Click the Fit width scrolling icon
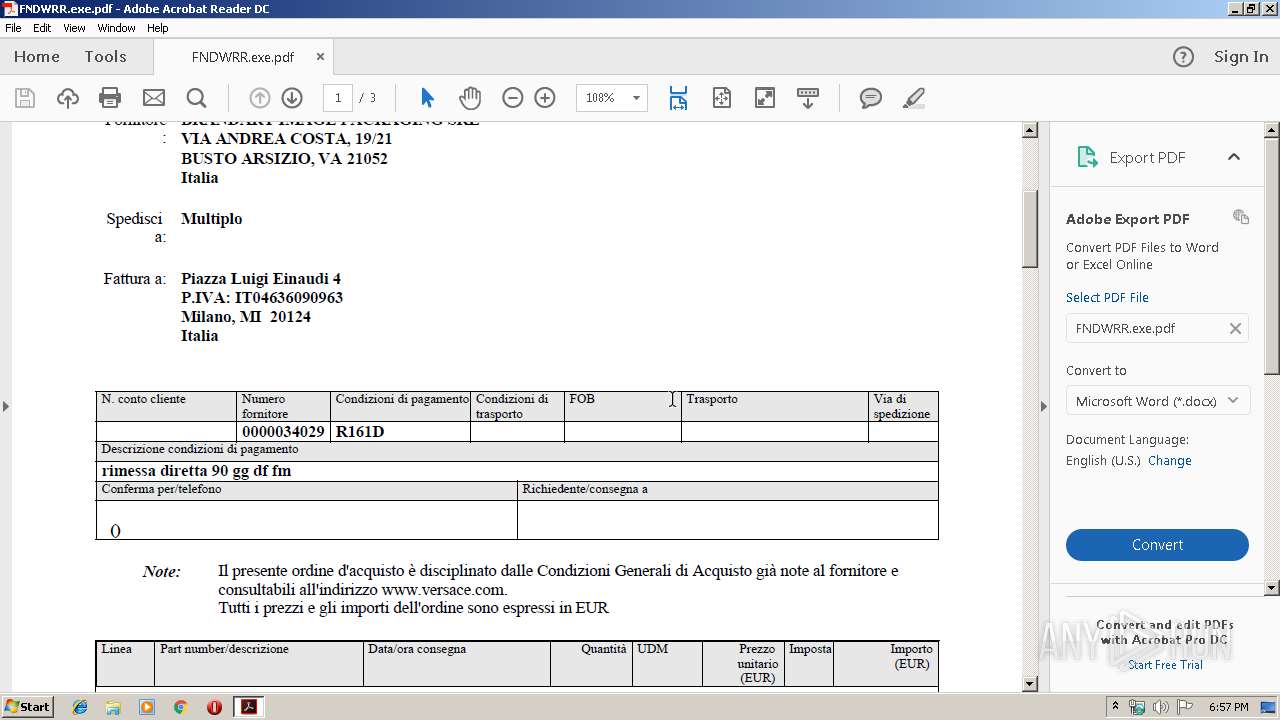 678,98
